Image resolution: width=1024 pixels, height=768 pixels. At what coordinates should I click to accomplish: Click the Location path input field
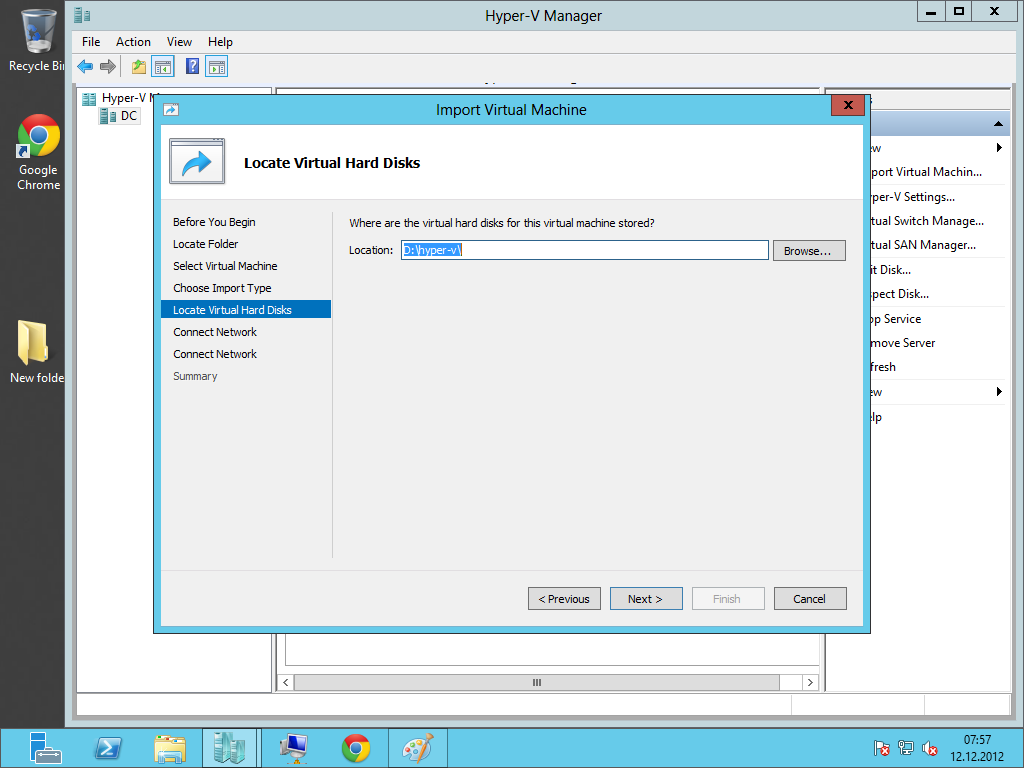tap(584, 250)
